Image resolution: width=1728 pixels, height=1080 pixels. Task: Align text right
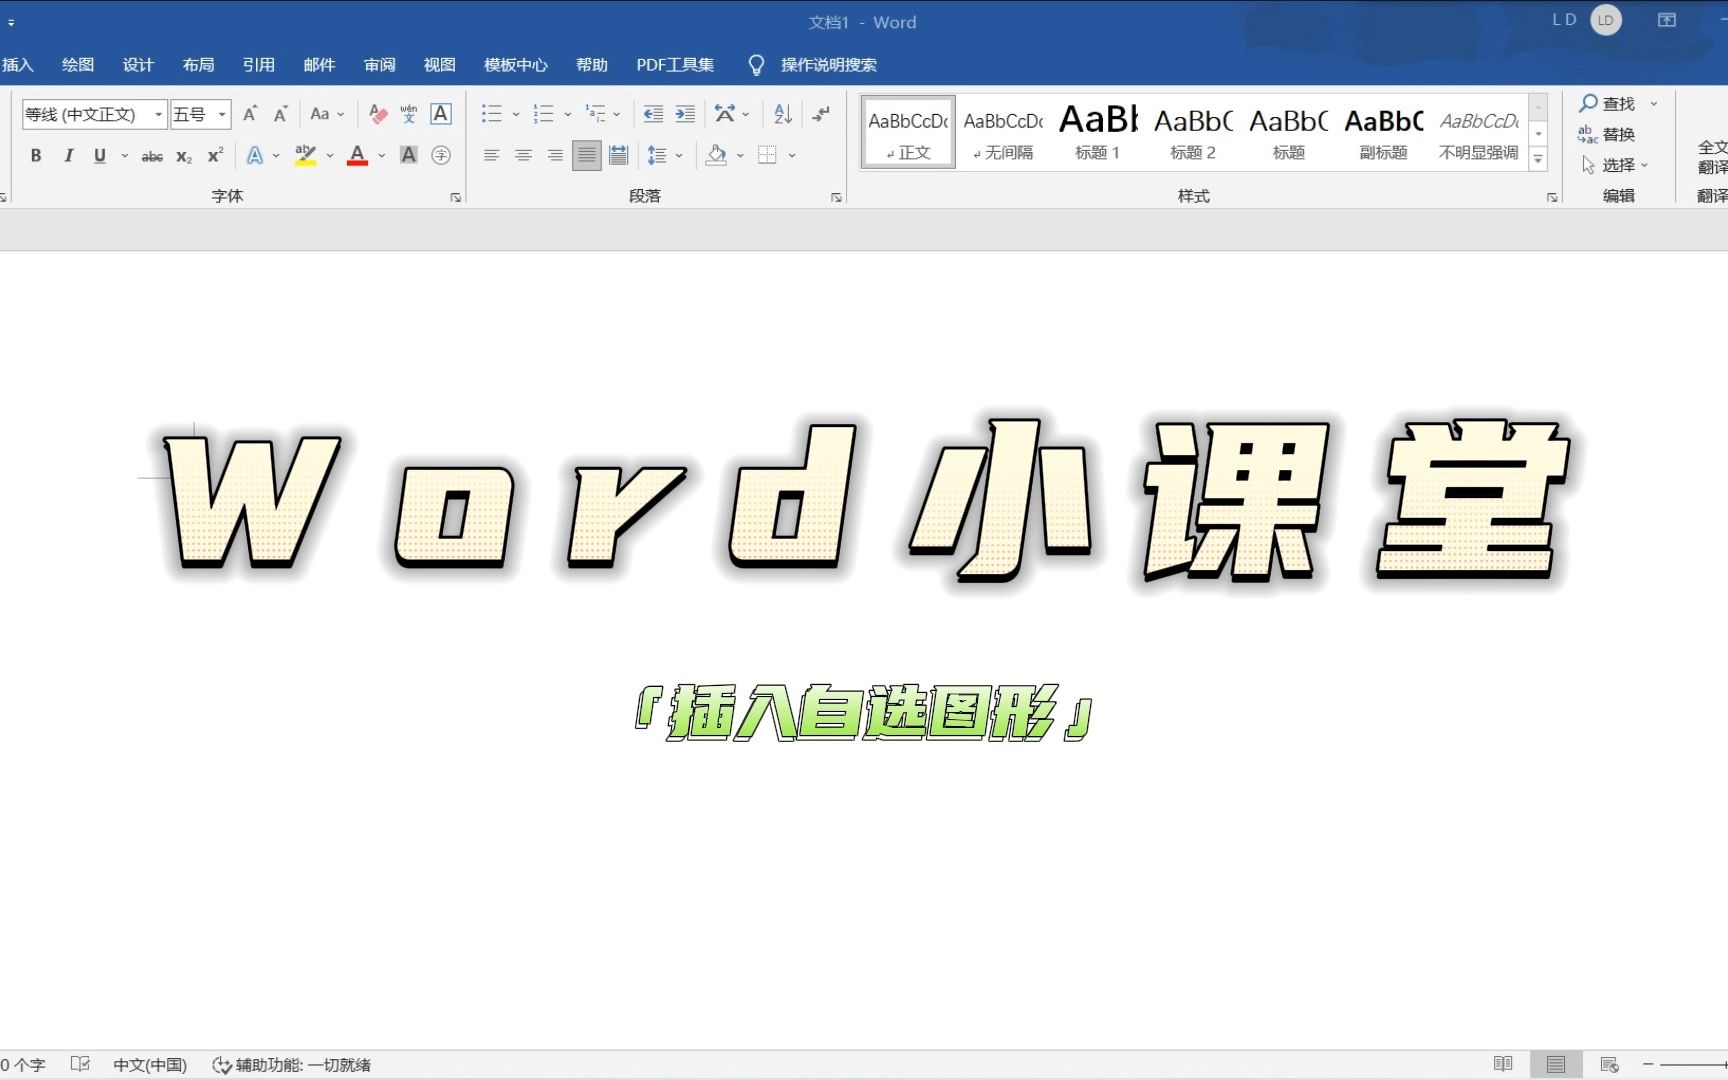click(x=555, y=156)
